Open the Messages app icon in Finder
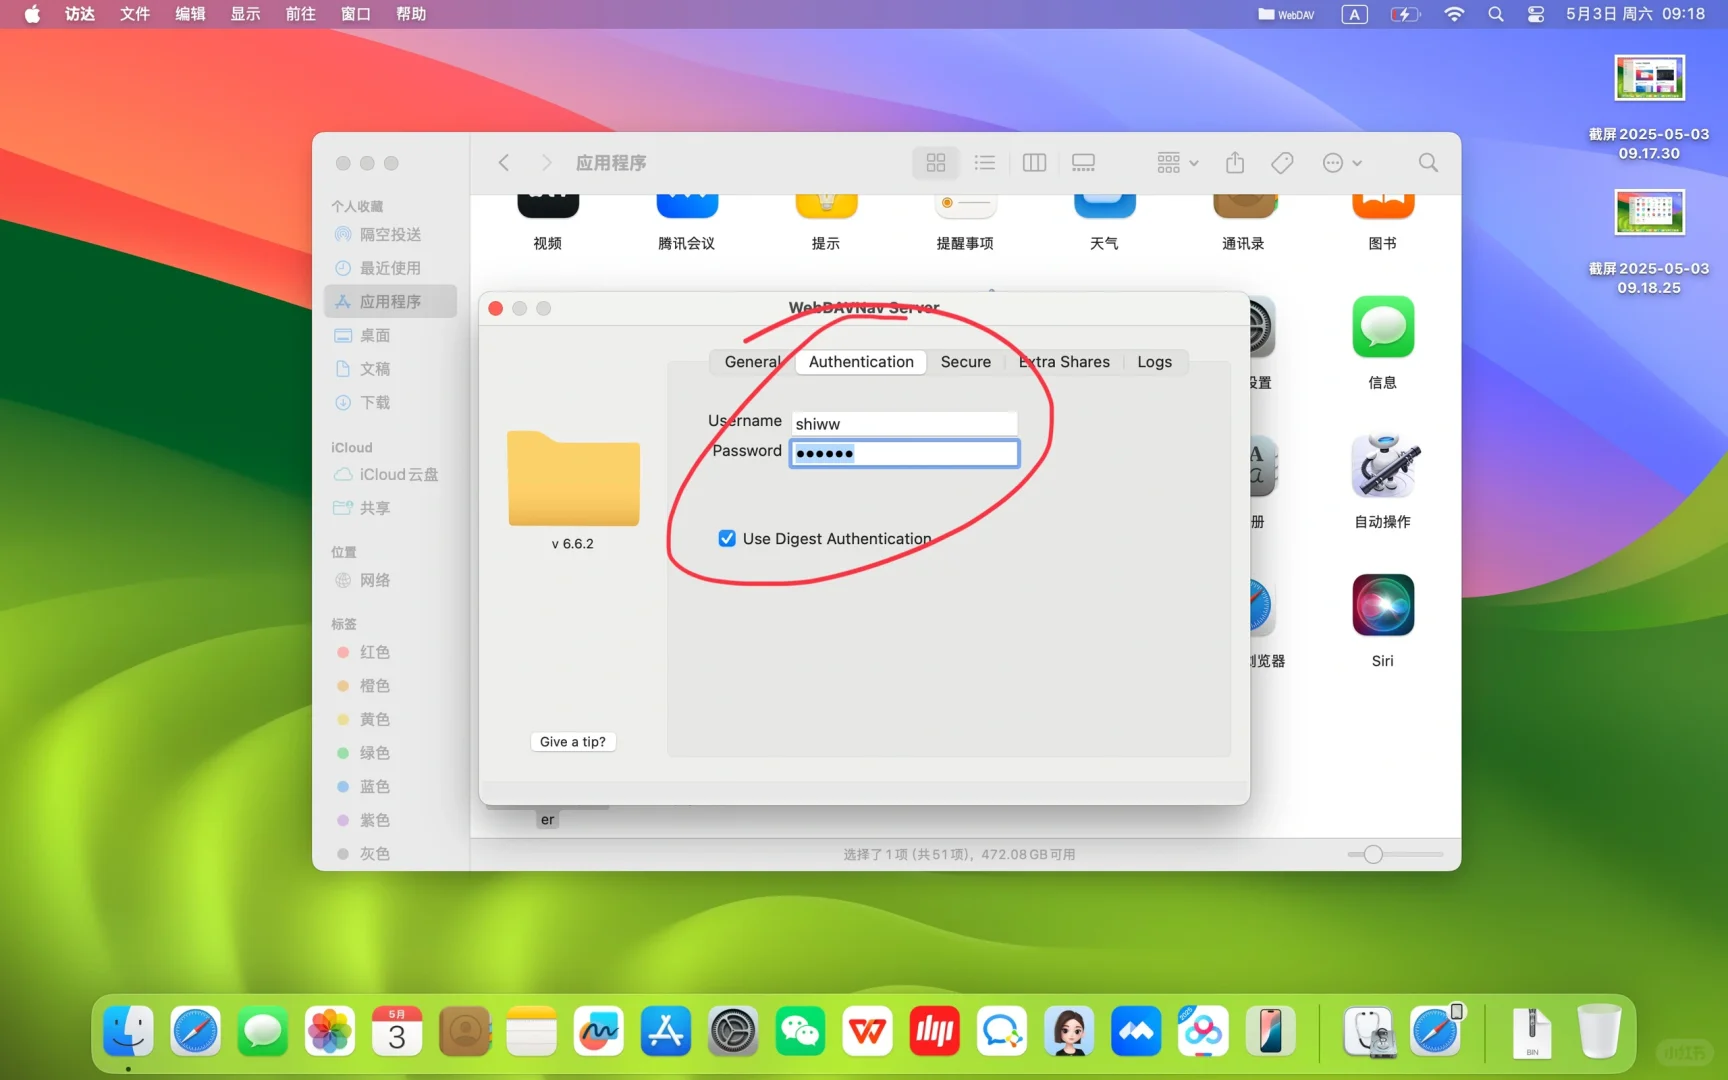Image resolution: width=1728 pixels, height=1080 pixels. pyautogui.click(x=1382, y=328)
